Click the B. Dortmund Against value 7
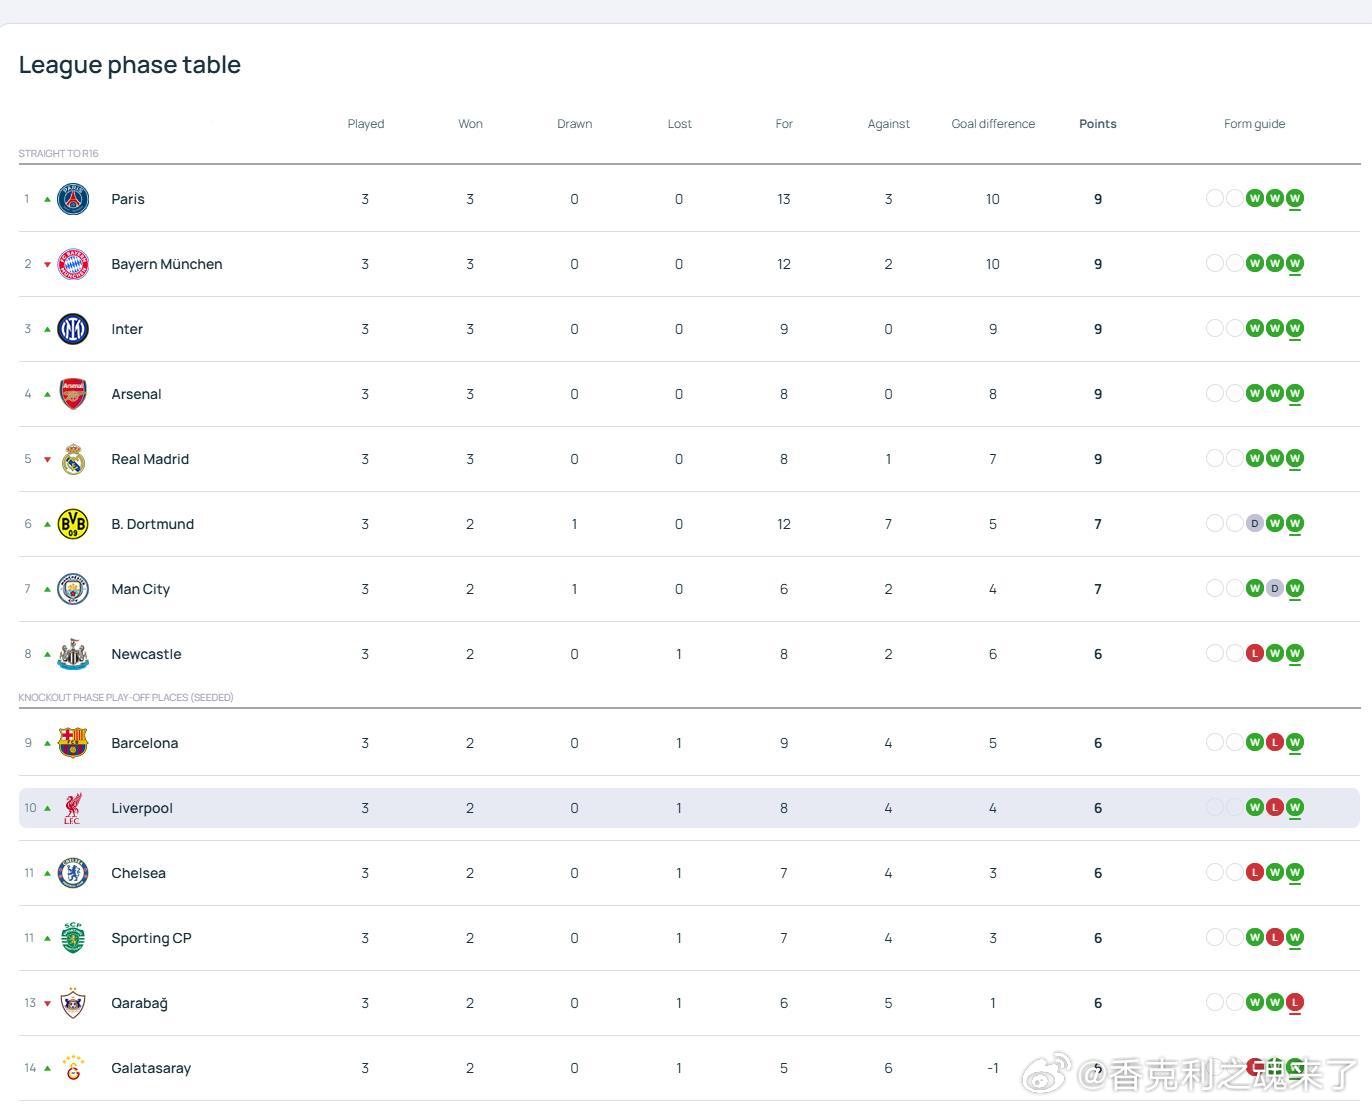 (x=888, y=524)
